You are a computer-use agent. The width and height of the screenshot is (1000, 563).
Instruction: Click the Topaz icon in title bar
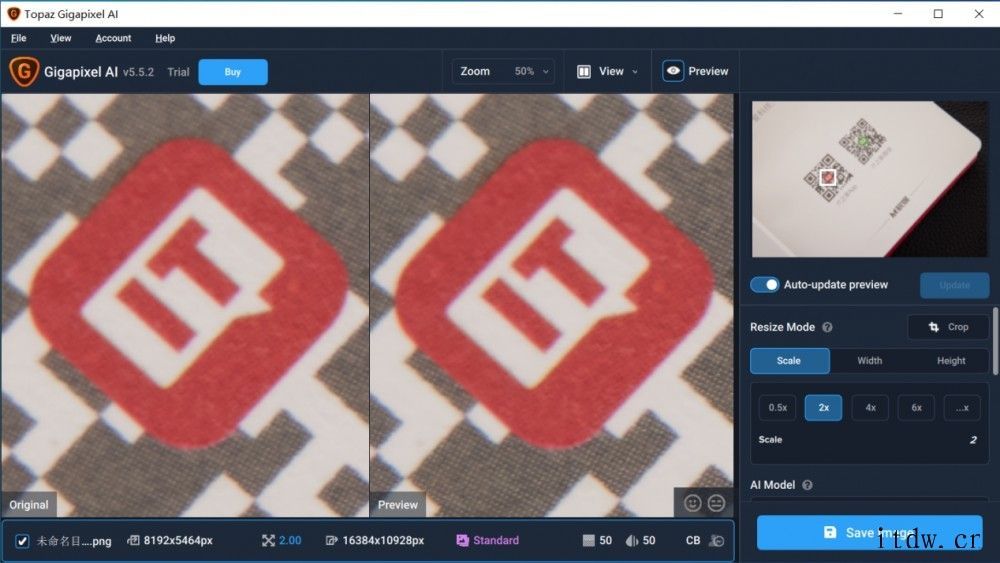[13, 13]
